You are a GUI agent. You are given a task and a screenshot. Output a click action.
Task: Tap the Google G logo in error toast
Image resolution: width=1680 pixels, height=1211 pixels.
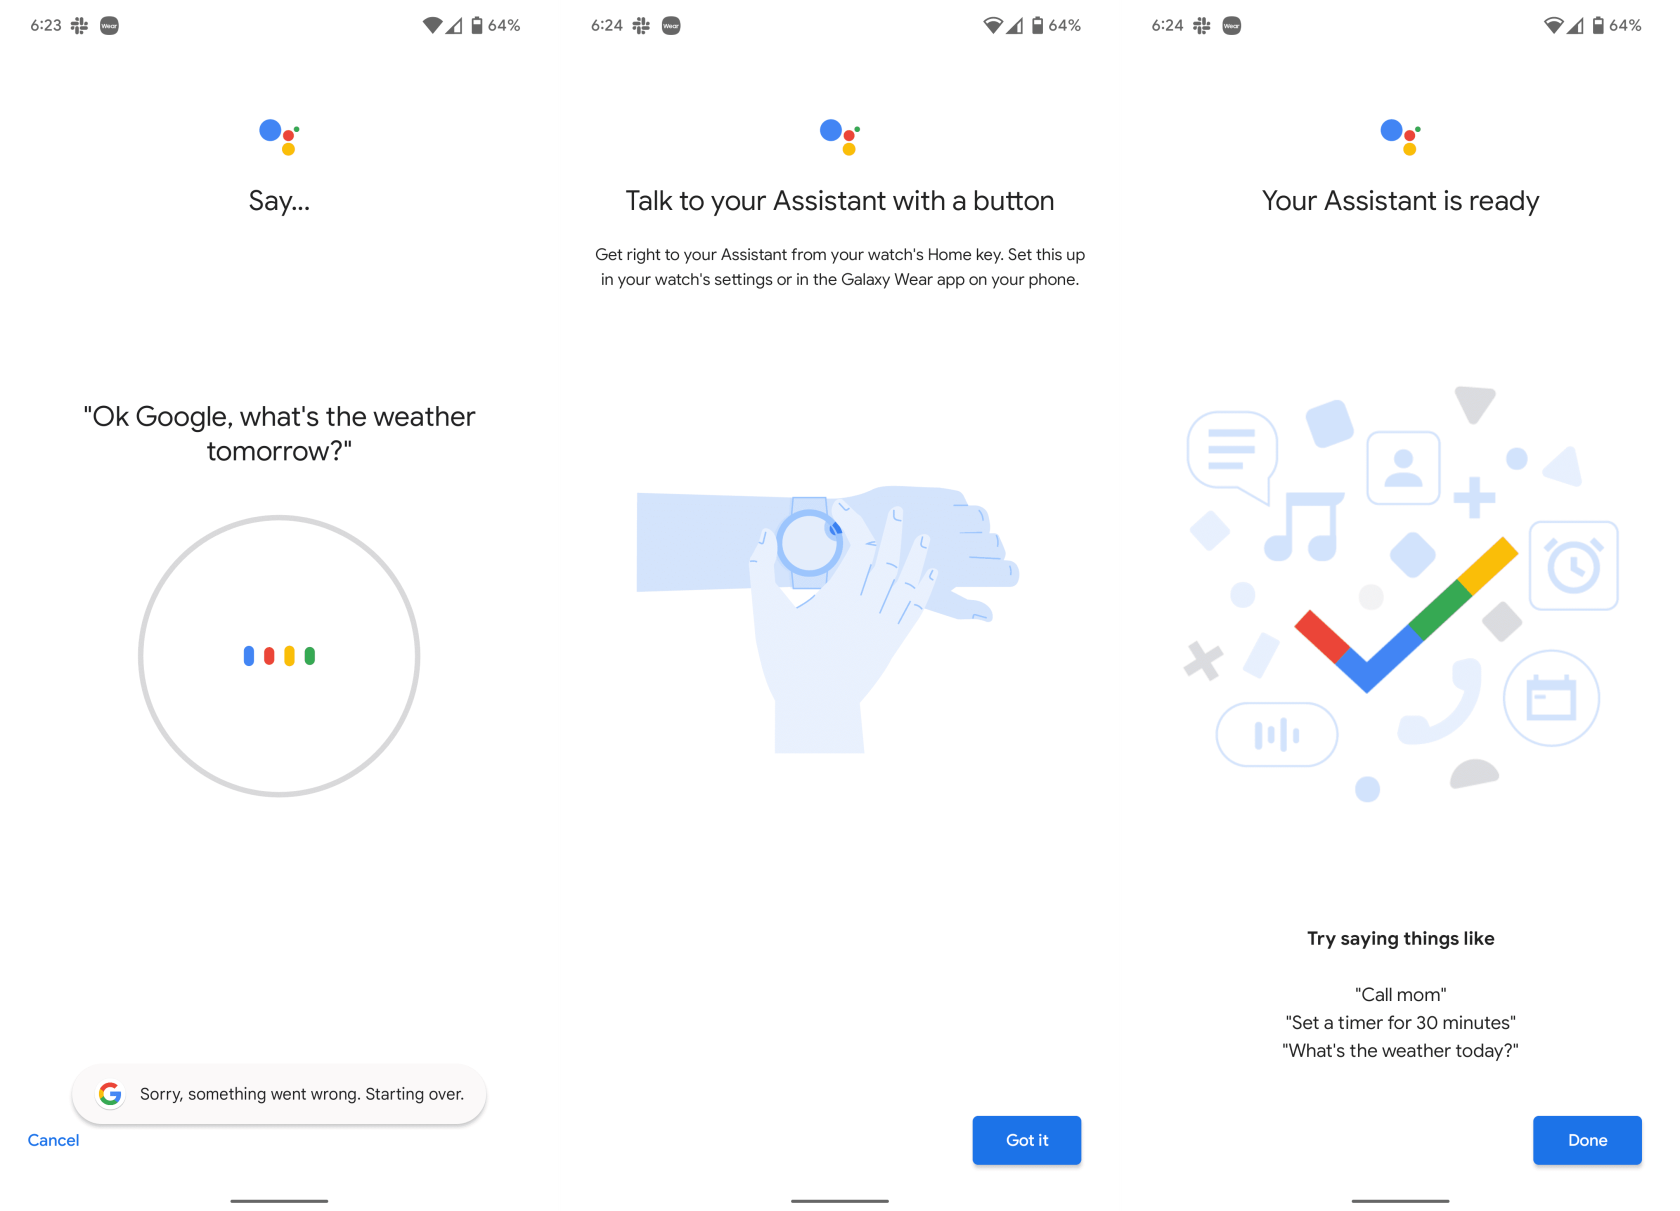coord(110,1094)
